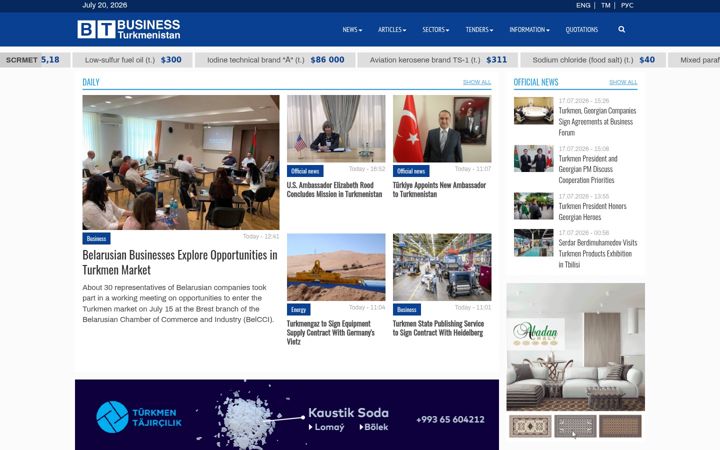Open U.S. Ambassador Elizabeth Rood photo

click(x=336, y=129)
